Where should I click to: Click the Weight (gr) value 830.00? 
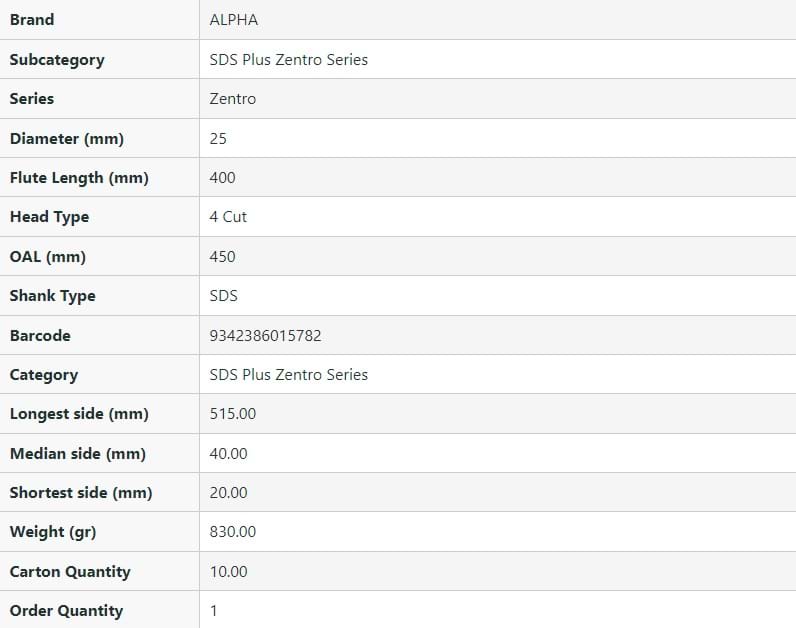click(232, 532)
